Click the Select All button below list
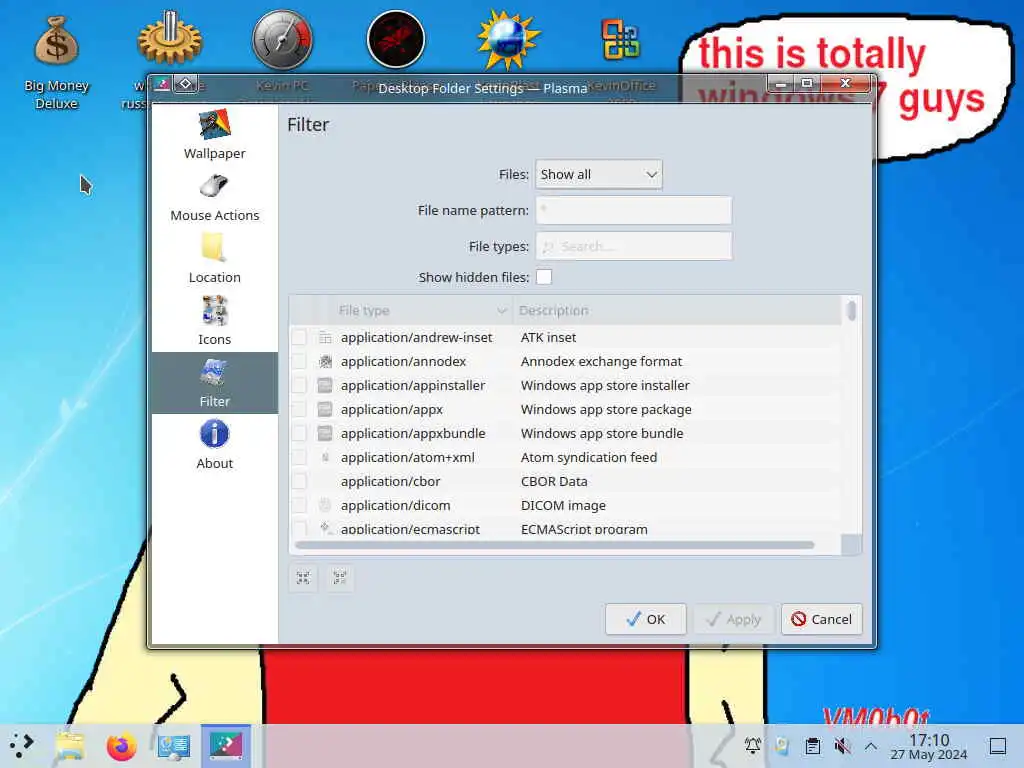This screenshot has width=1024, height=768. click(x=303, y=578)
